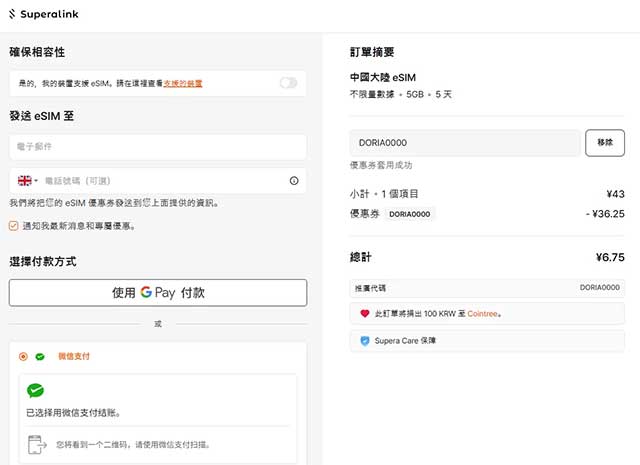Select the 微信支付 radio button
This screenshot has height=465, width=640.
(x=23, y=356)
